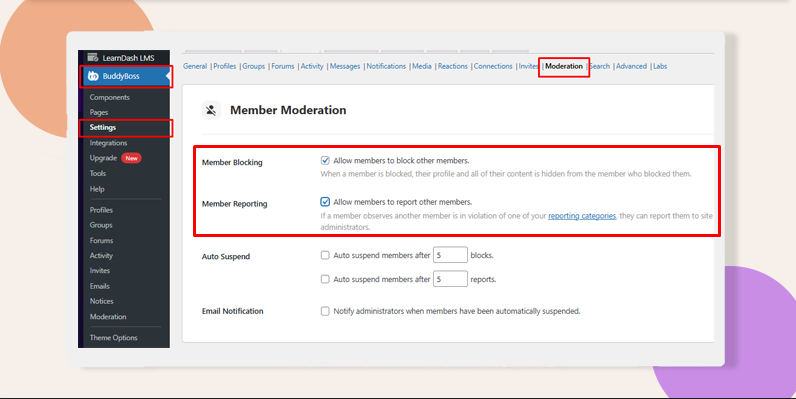Click the Email Notification label

[233, 311]
